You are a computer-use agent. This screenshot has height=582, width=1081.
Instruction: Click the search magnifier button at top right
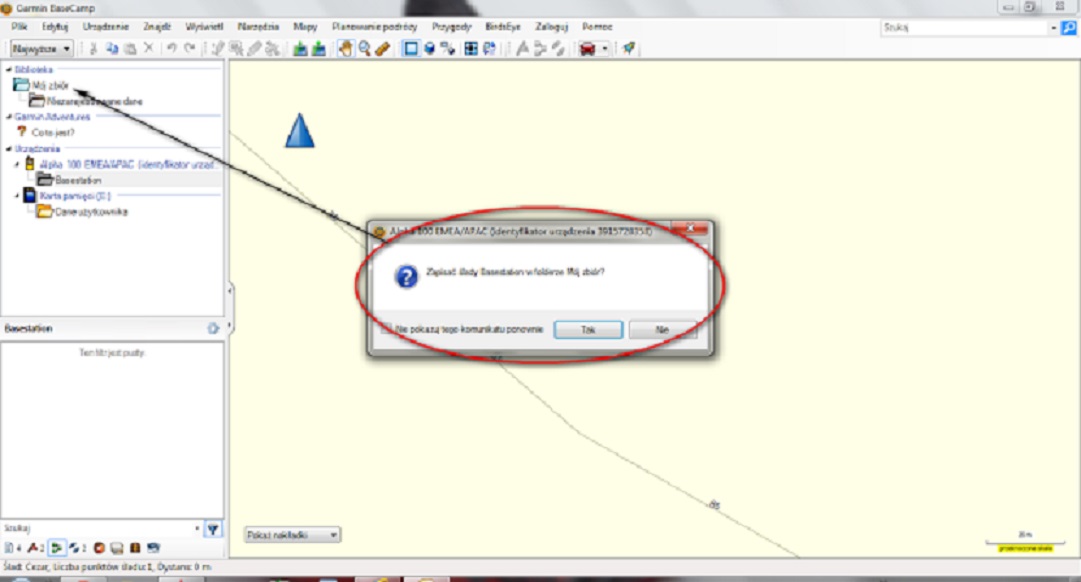pos(1069,28)
